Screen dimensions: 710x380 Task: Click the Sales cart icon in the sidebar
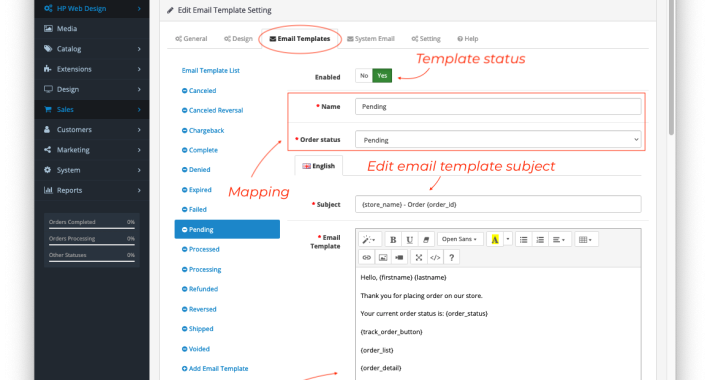48,109
